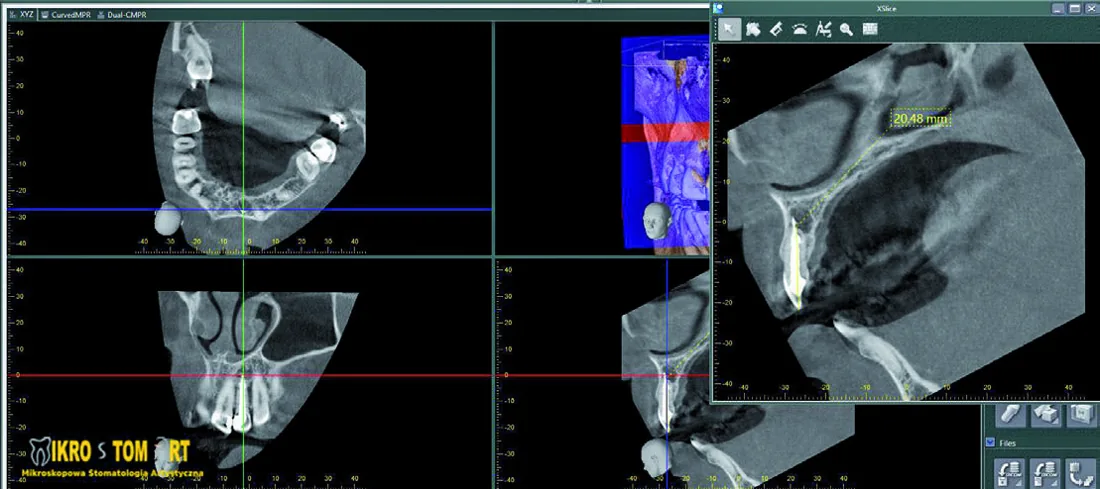Maximize the XSlice window

[x=1075, y=8]
